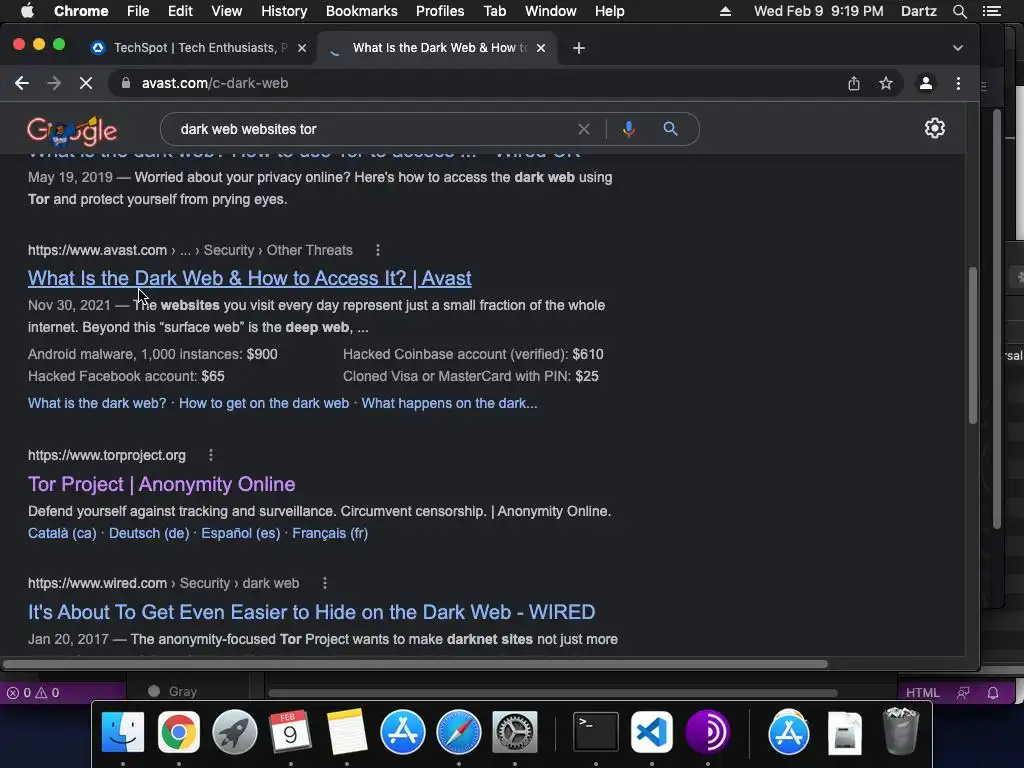This screenshot has width=1024, height=768.
Task: Follow 'What happens on the dark...' sitelink
Action: click(449, 403)
